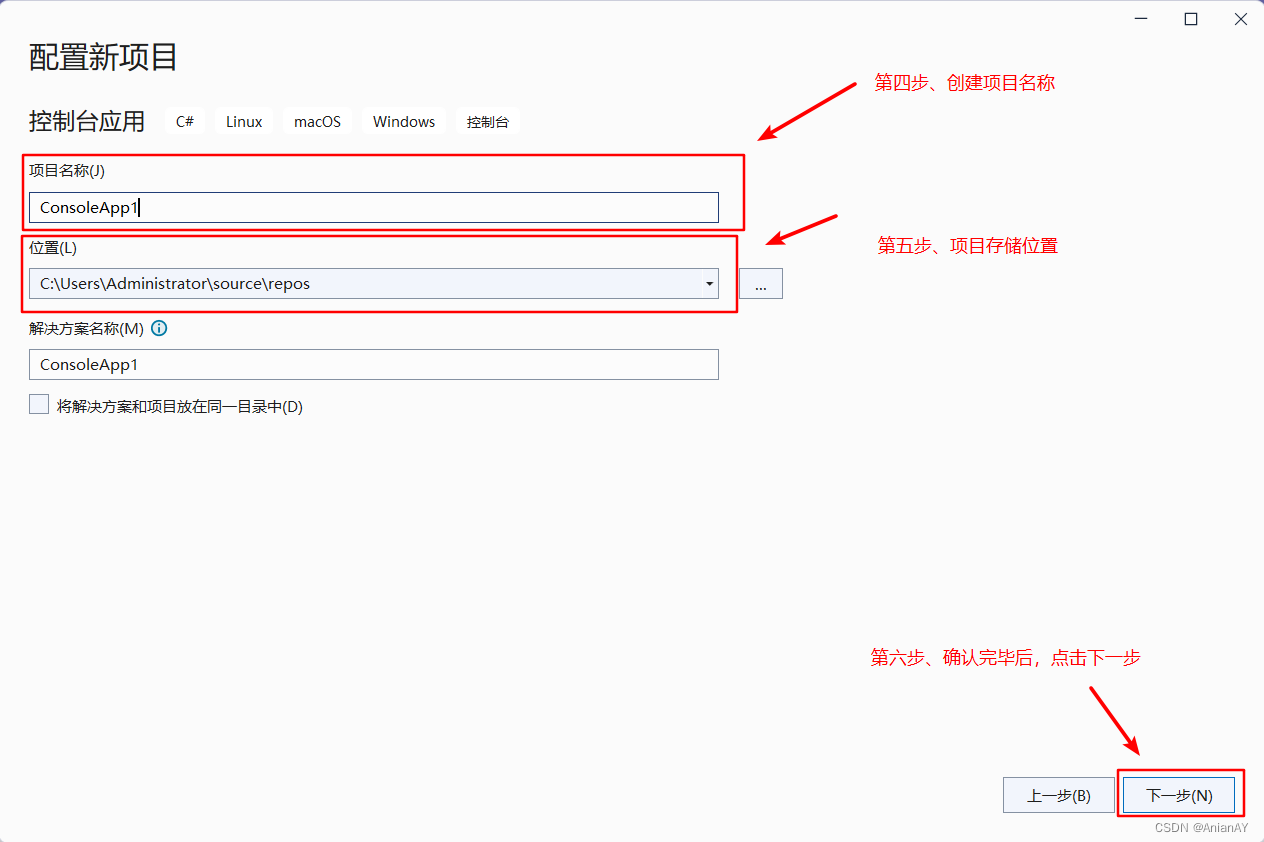Go to next step with 下一步(N)
Image resolution: width=1264 pixels, height=842 pixels.
coord(1179,796)
